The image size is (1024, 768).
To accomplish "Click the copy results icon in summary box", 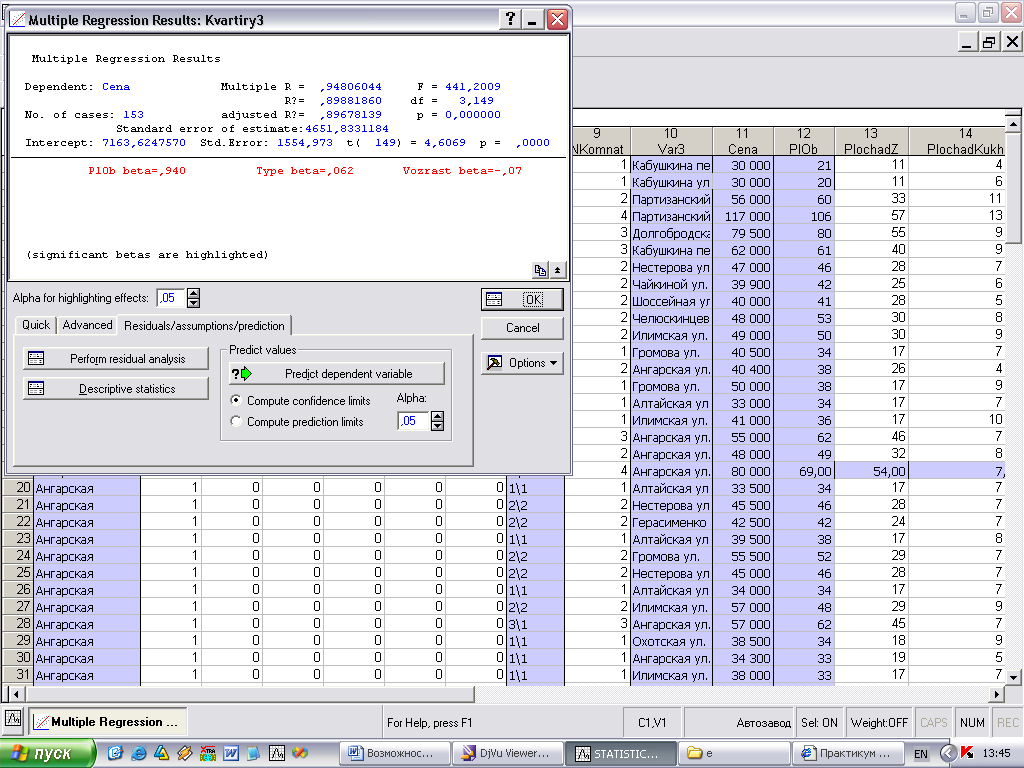I will pos(541,270).
